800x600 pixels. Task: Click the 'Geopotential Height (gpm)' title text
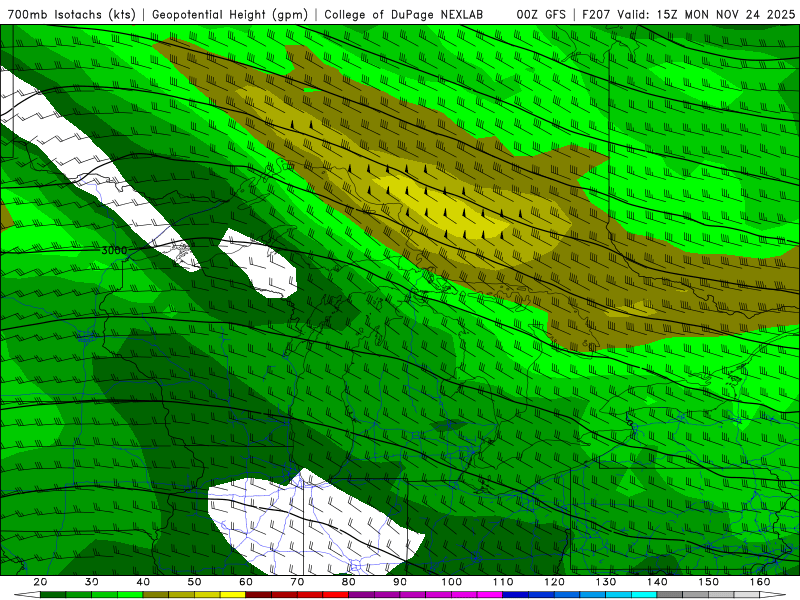click(230, 14)
